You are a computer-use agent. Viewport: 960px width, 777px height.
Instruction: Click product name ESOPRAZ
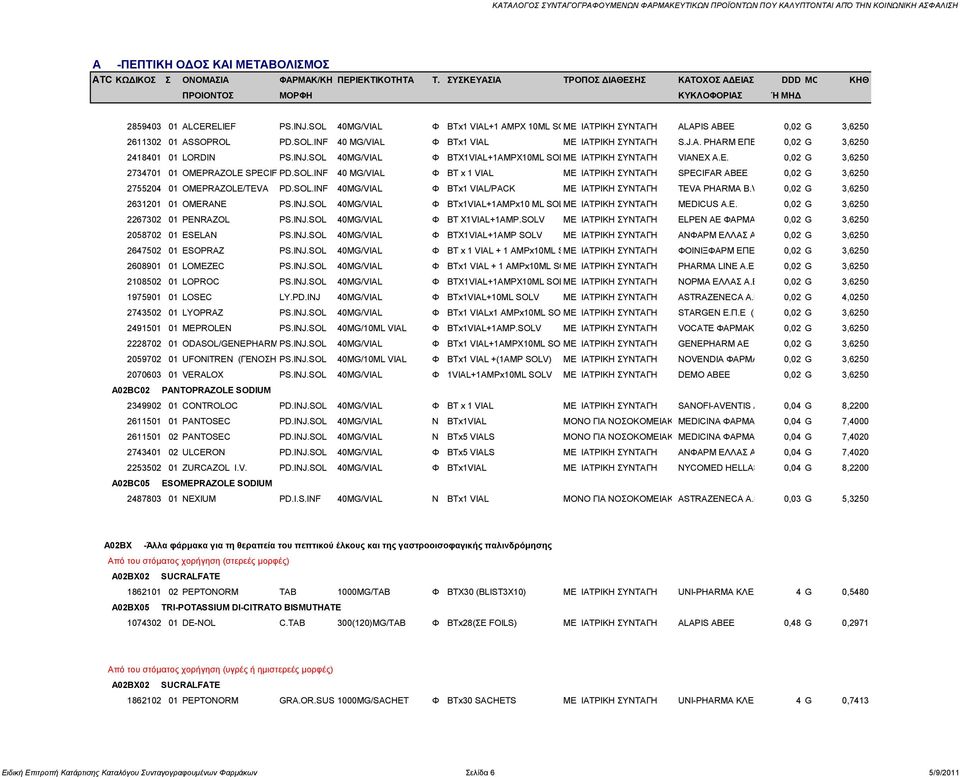point(203,250)
